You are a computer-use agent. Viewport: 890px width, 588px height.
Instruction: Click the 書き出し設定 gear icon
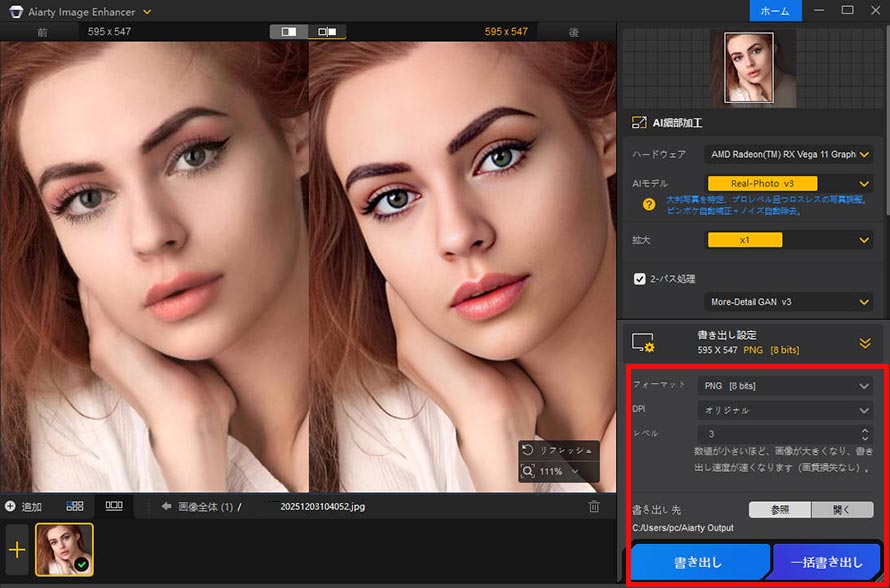641,341
